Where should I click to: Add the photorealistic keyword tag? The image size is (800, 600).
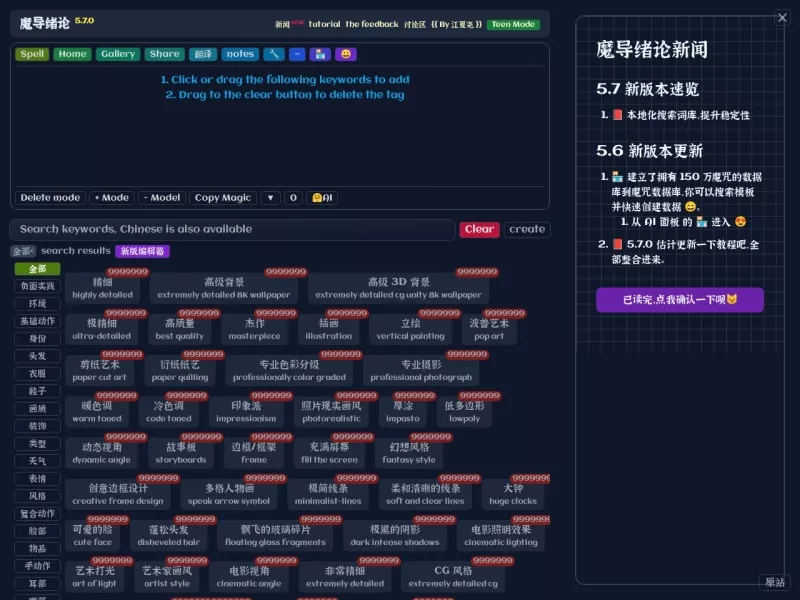coord(331,412)
